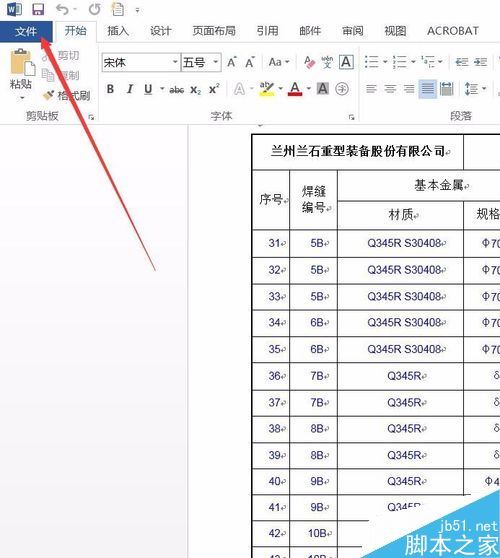Switch to the 引用 tab
Screen dimensions: 500x558
(268, 31)
